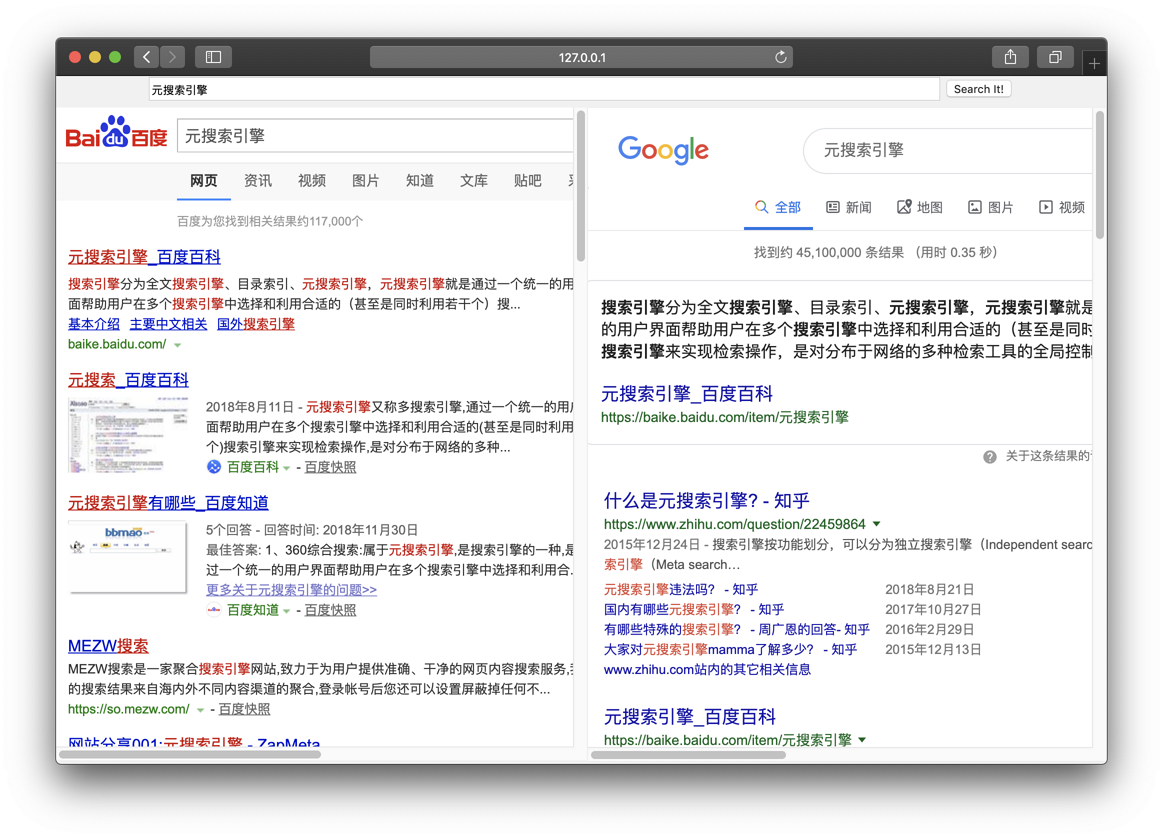
Task: Click the Baidu vertical scrollbar
Action: [581, 185]
